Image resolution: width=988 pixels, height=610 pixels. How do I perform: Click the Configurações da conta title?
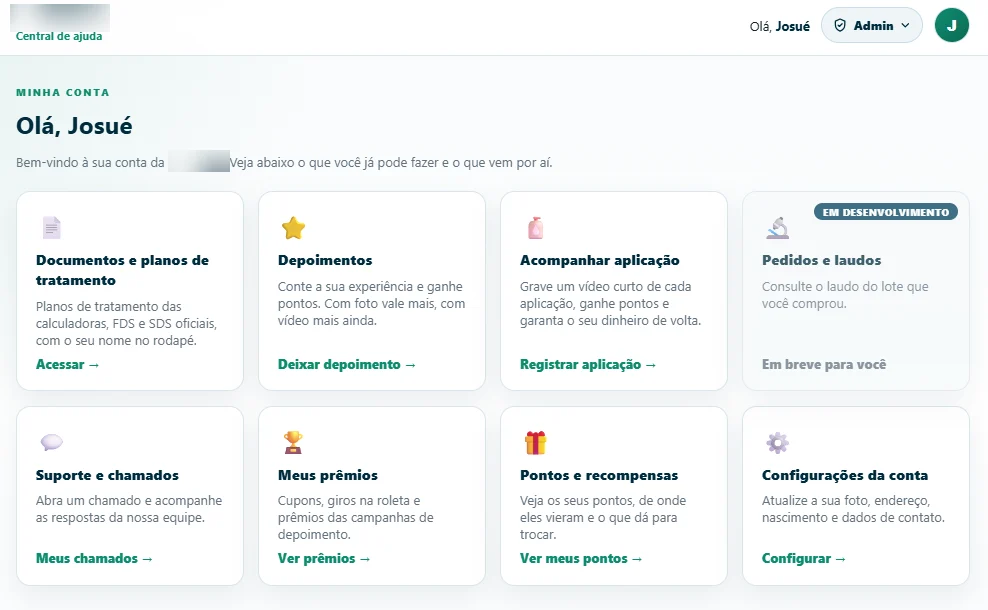tap(845, 475)
